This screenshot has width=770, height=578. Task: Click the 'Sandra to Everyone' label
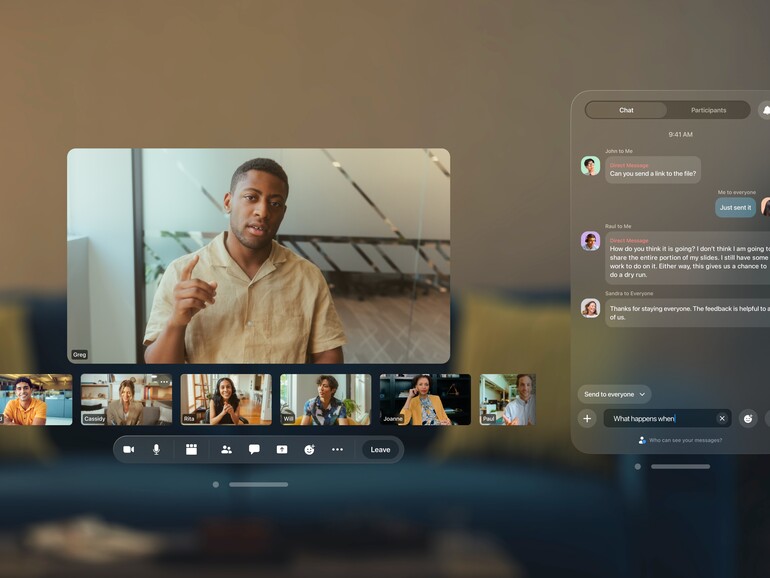click(x=629, y=294)
